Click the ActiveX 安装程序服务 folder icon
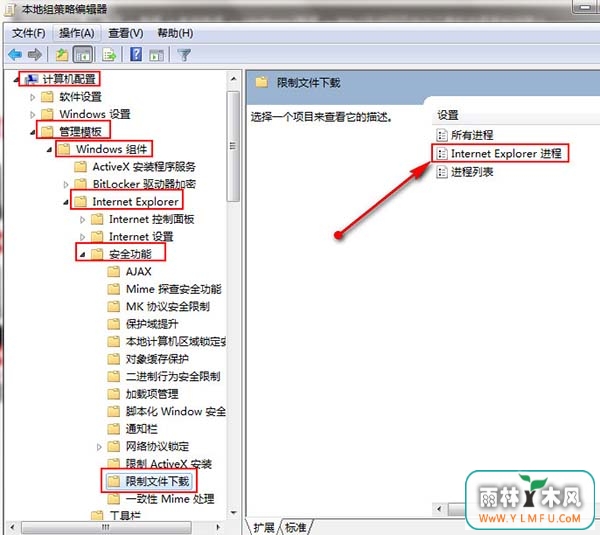 pyautogui.click(x=80, y=166)
